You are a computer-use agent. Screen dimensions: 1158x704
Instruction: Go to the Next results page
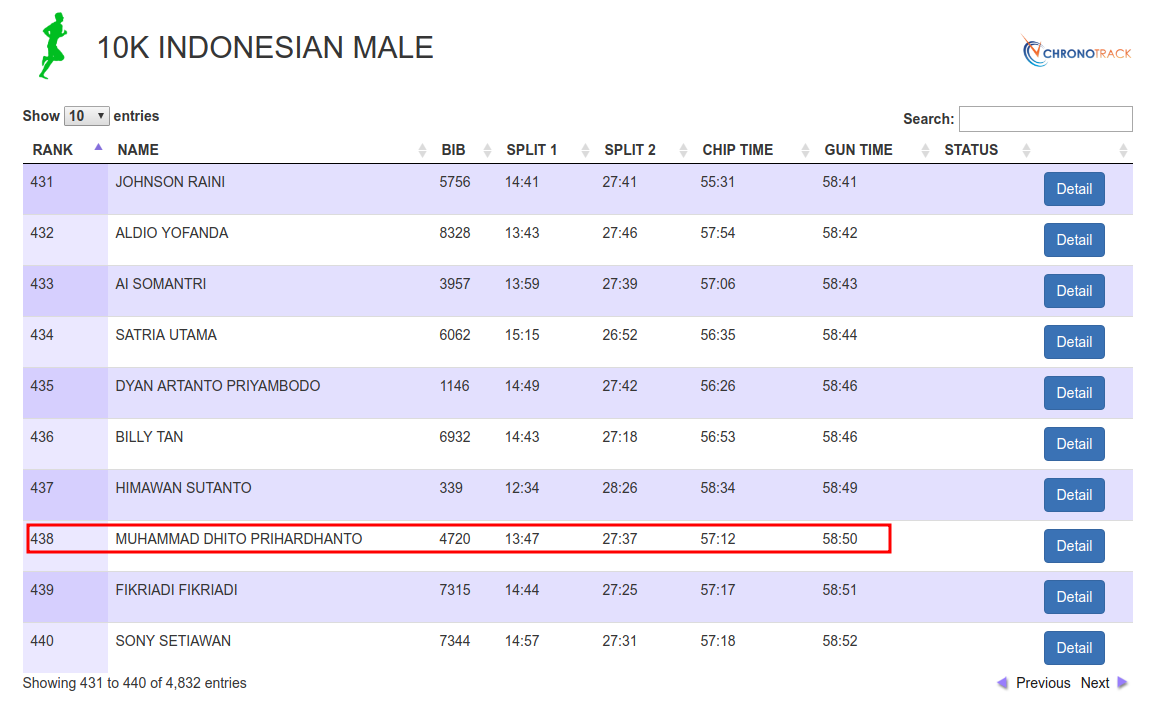click(x=1095, y=682)
